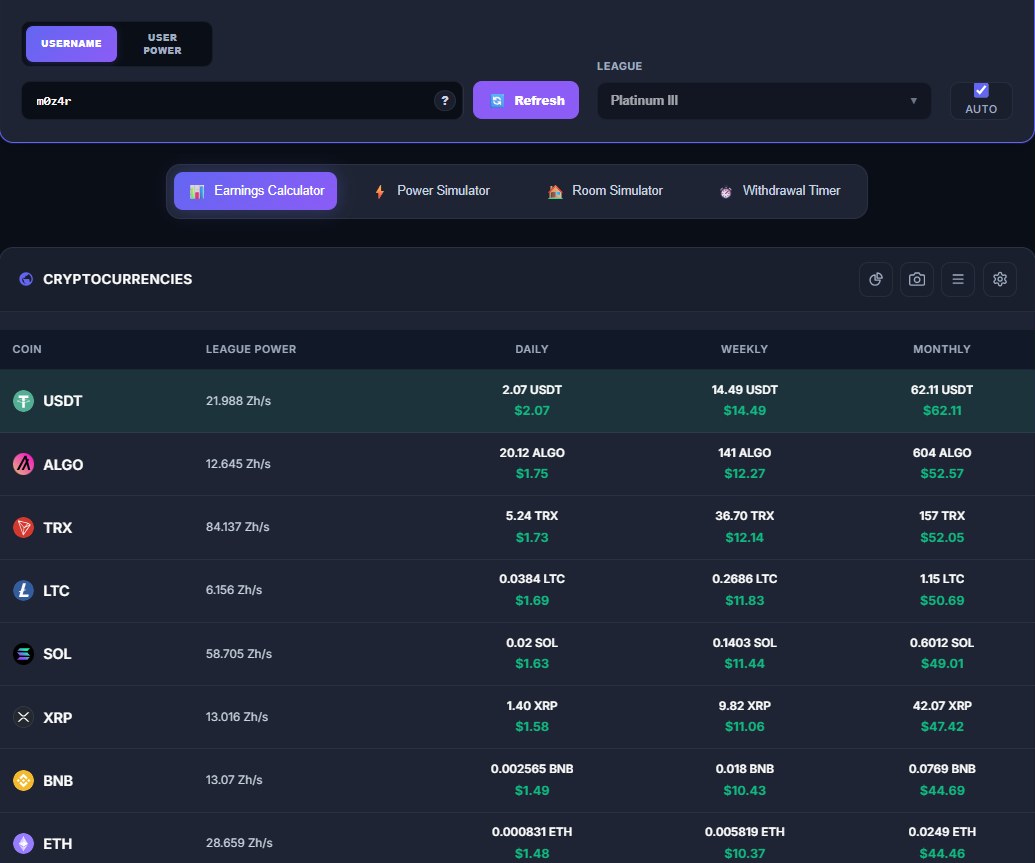Click the DAILY column header
Image resolution: width=1035 pixels, height=863 pixels.
[x=532, y=349]
